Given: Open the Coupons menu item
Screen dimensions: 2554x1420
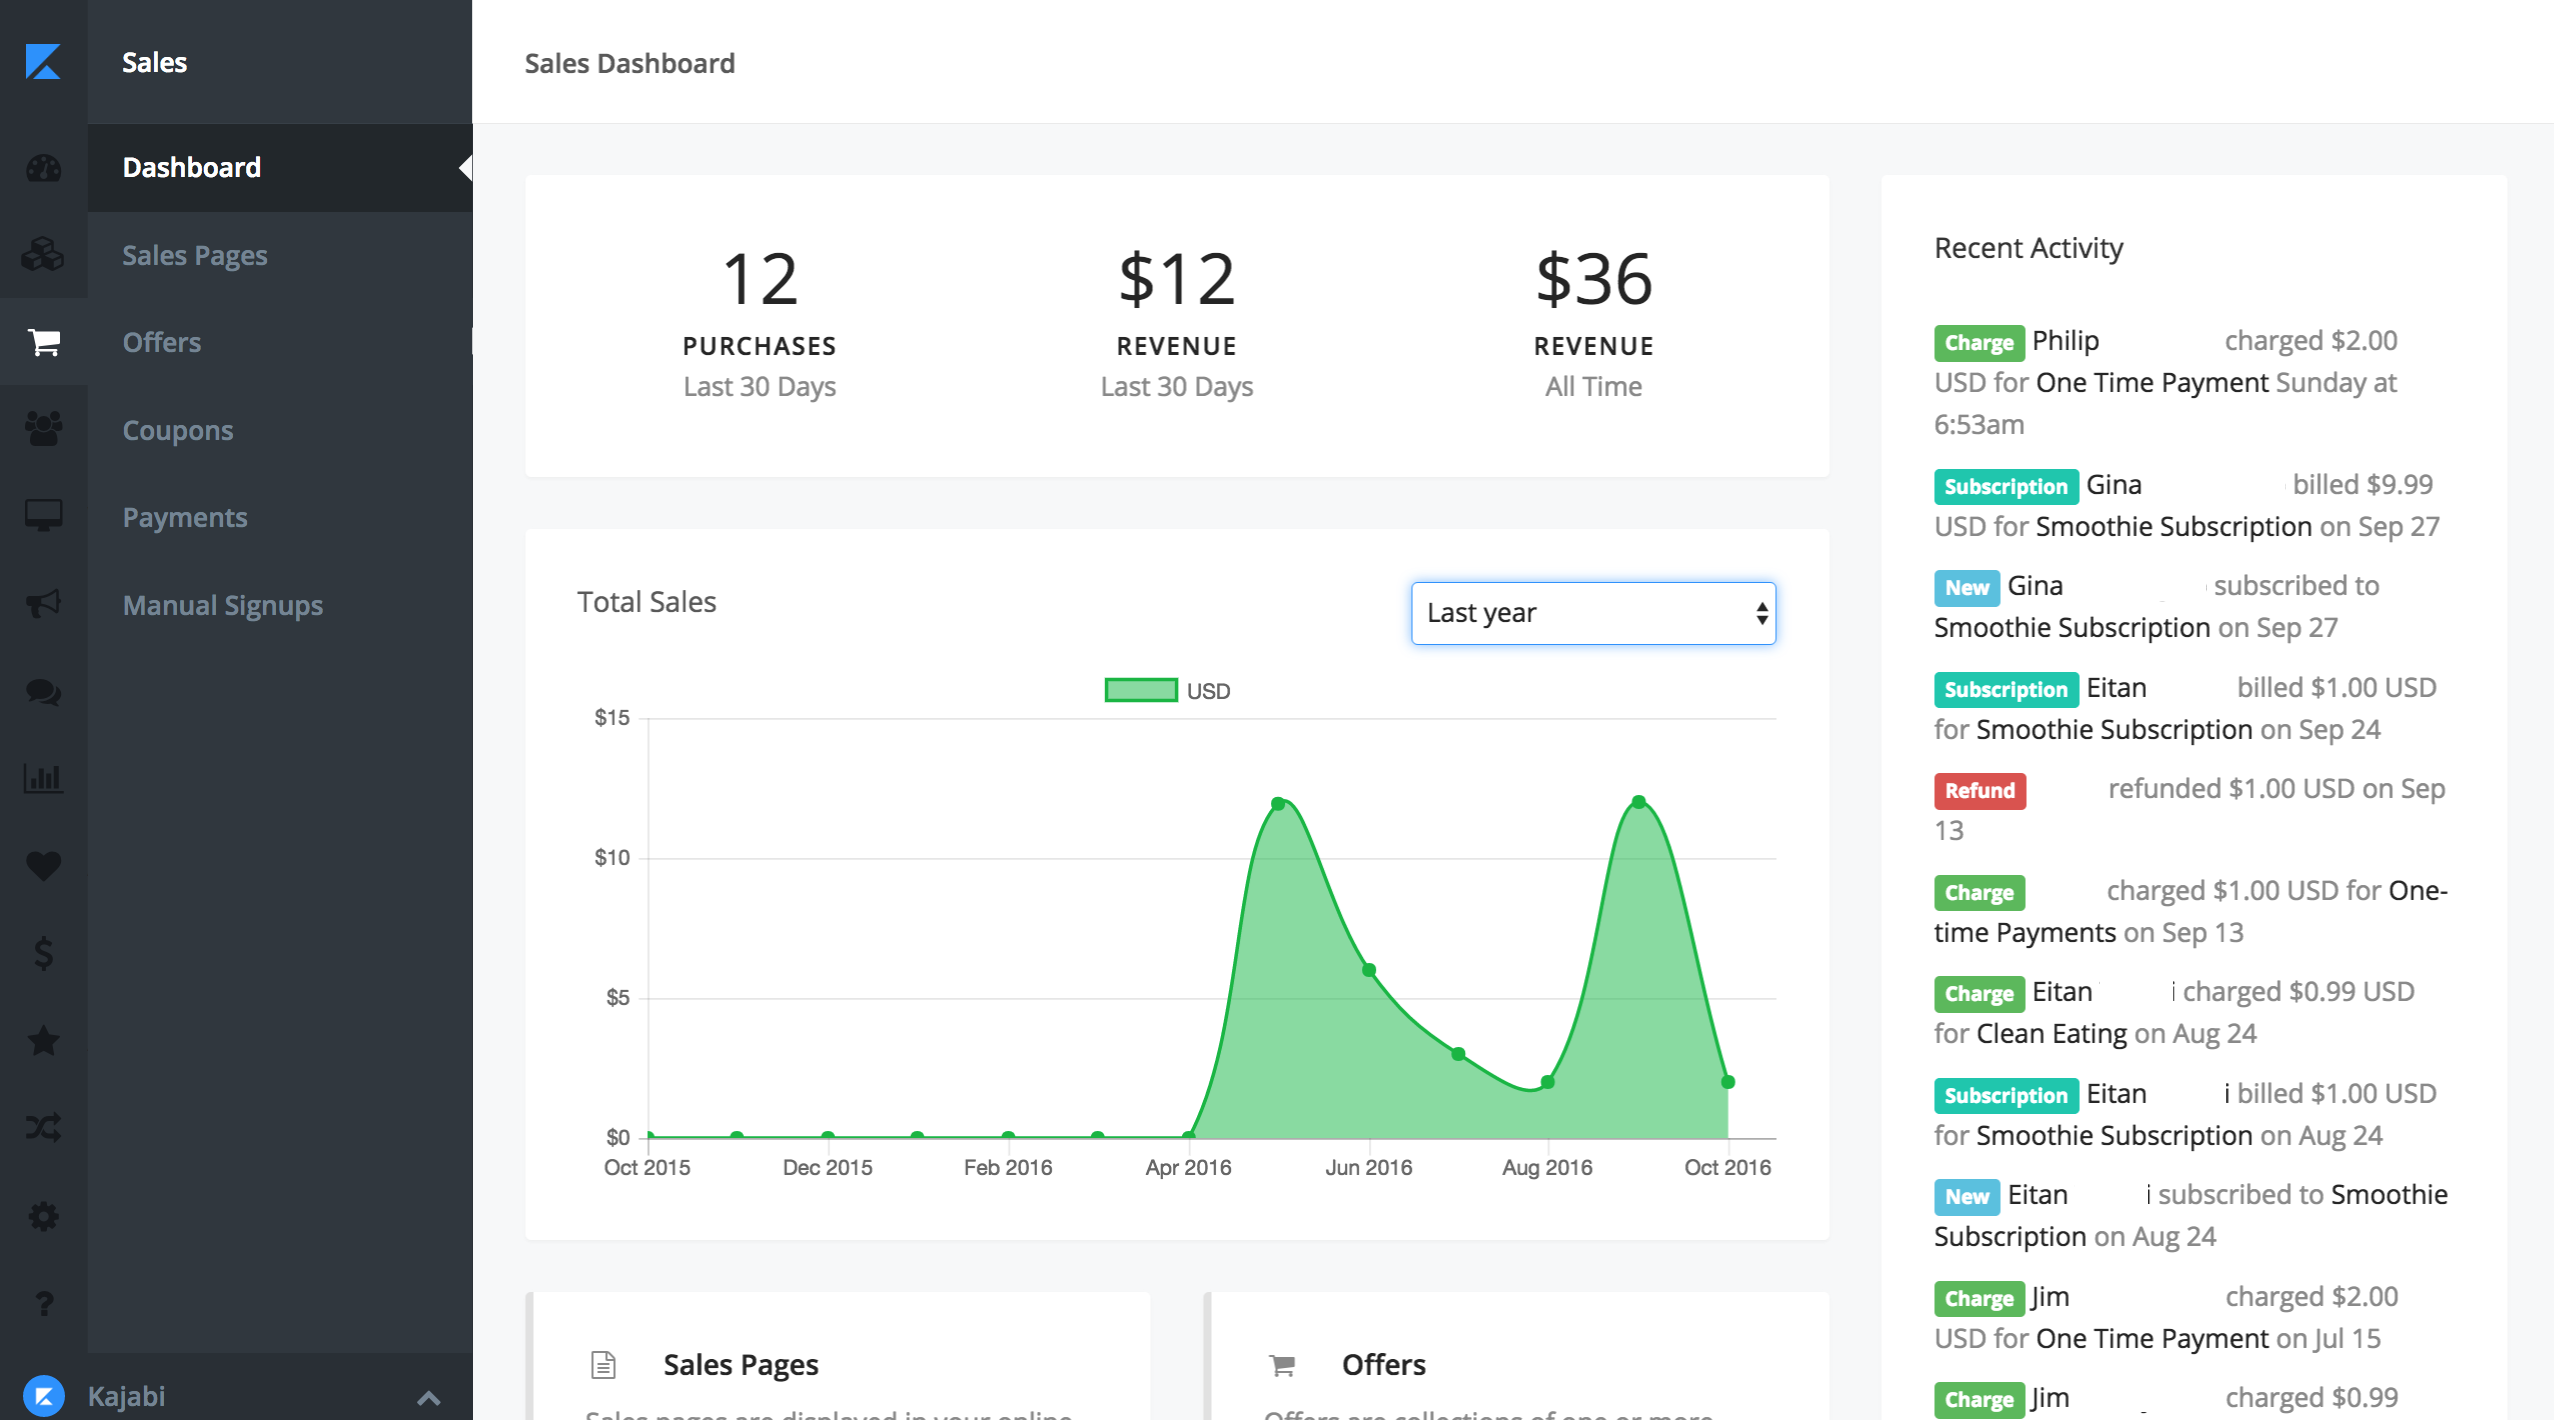Looking at the screenshot, I should [x=178, y=430].
